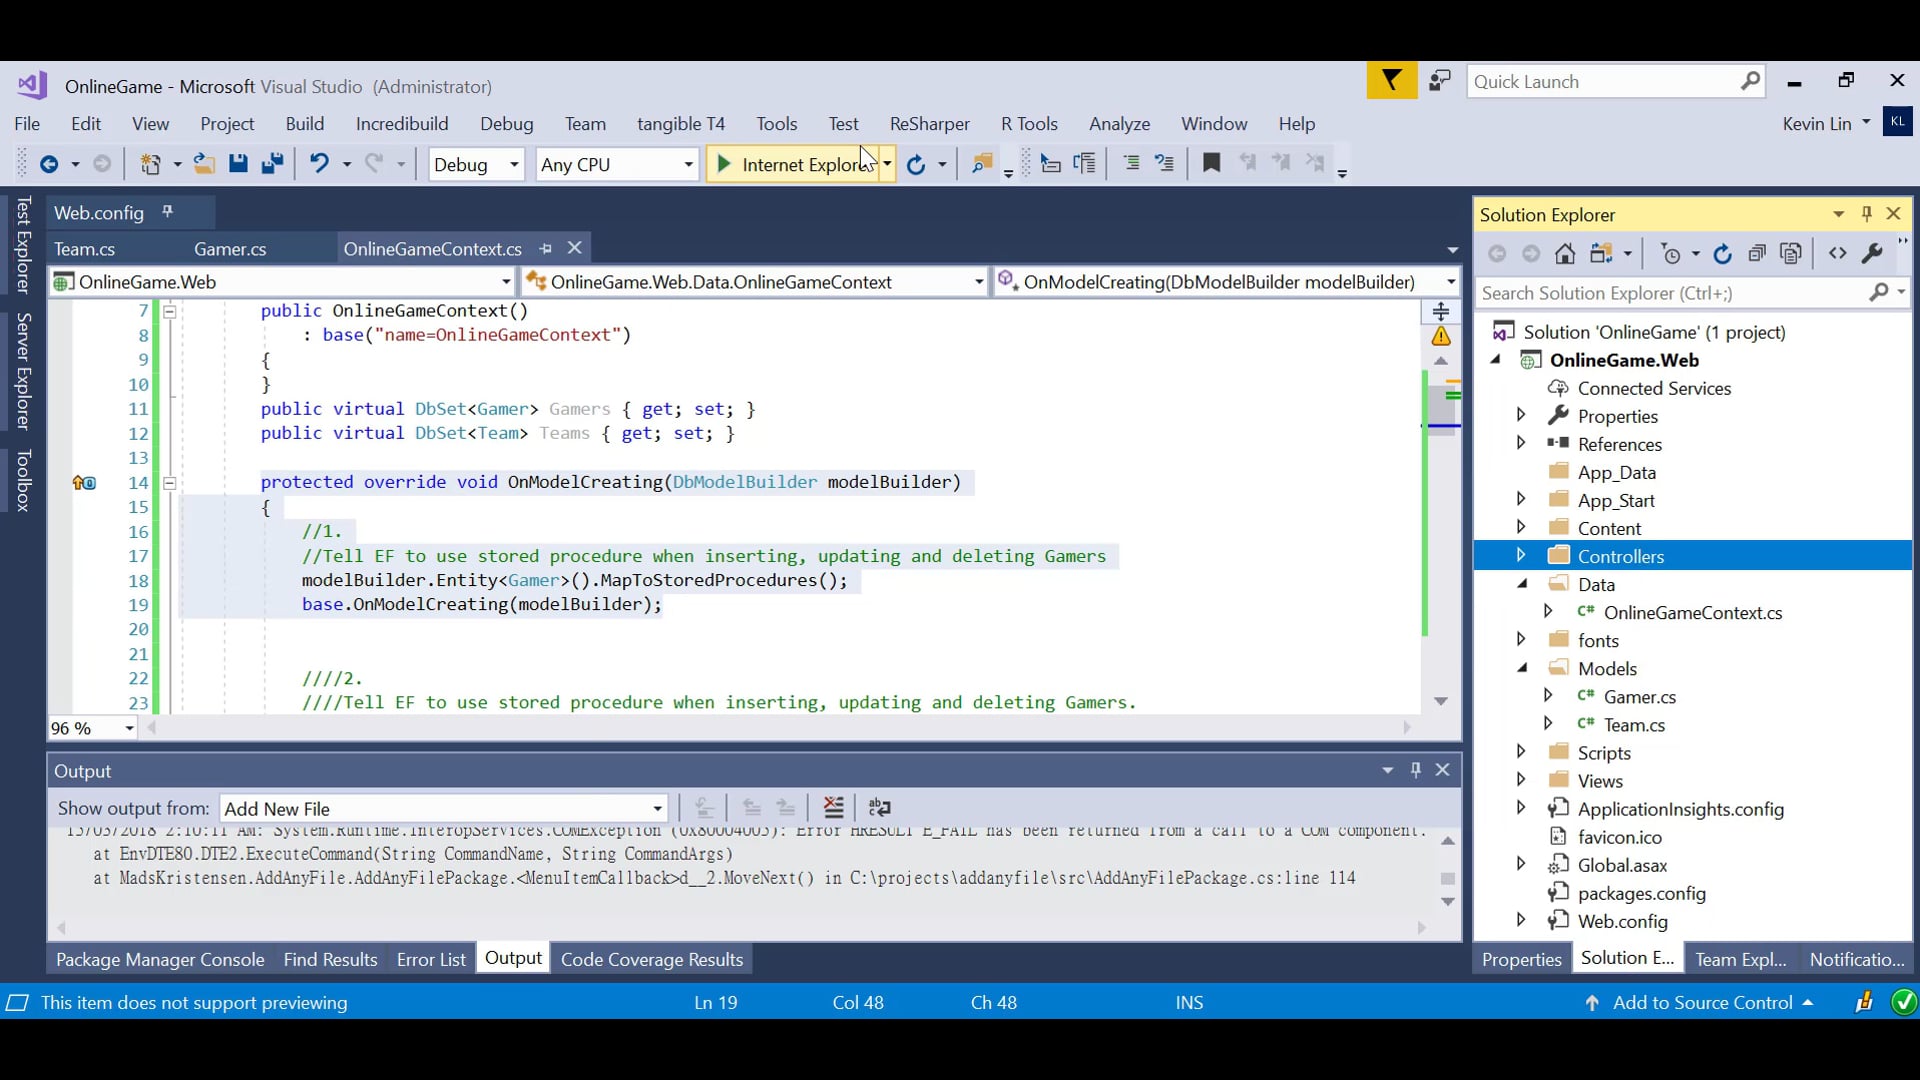Switch to the Gamer.cs tab
1920x1080 pixels.
[x=232, y=248]
